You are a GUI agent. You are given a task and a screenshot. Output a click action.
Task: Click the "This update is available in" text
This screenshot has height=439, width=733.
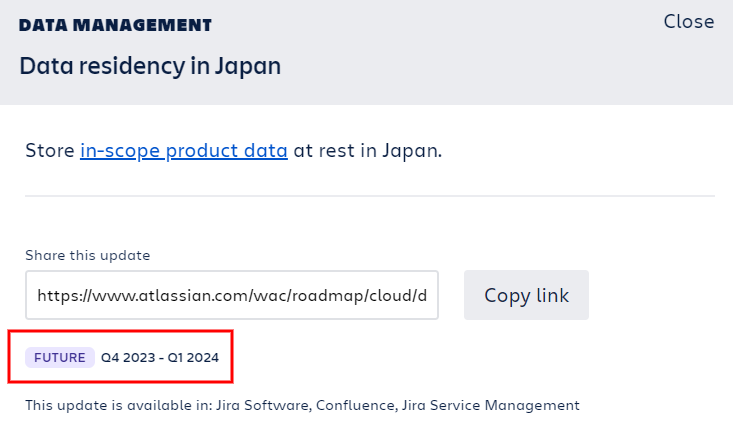point(119,405)
